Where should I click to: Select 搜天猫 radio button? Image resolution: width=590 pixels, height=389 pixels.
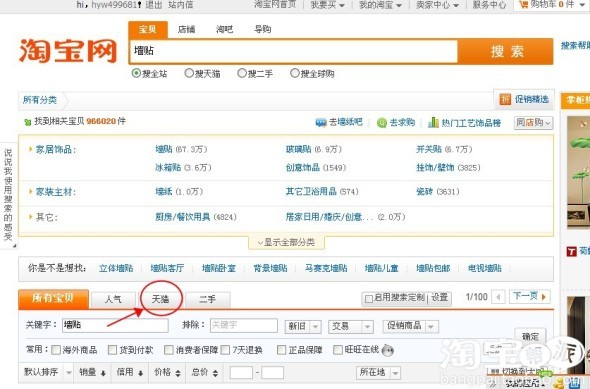coord(189,73)
